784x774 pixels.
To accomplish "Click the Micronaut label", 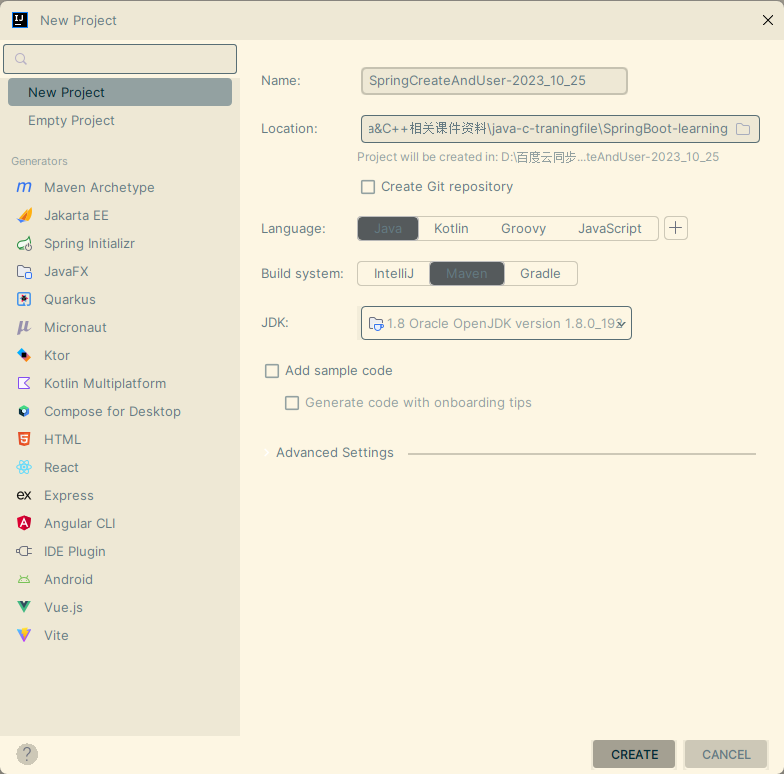I will [76, 328].
